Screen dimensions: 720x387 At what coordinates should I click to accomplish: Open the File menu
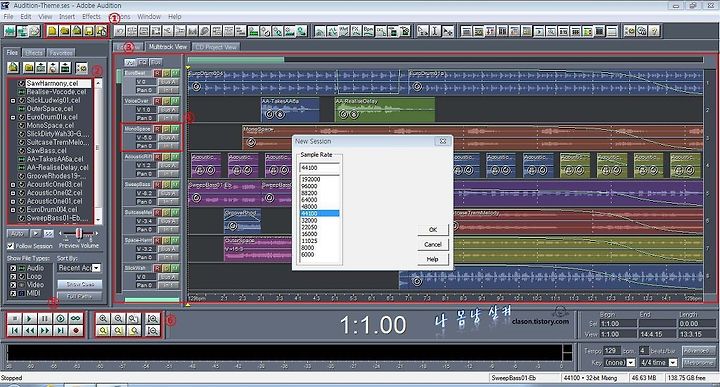[x=9, y=17]
